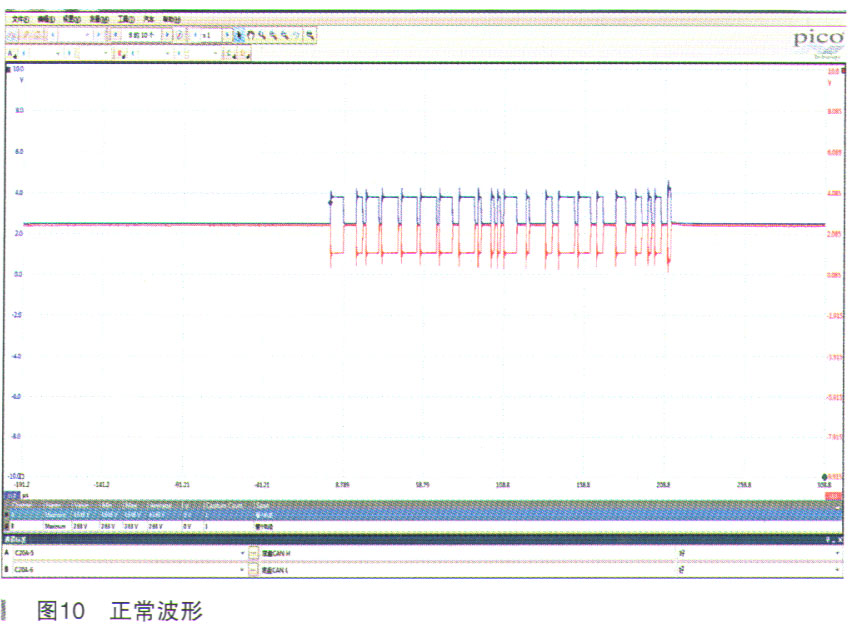This screenshot has height=631, width=852.
Task: Click the first icon in capture toolbar
Action: click(x=12, y=36)
